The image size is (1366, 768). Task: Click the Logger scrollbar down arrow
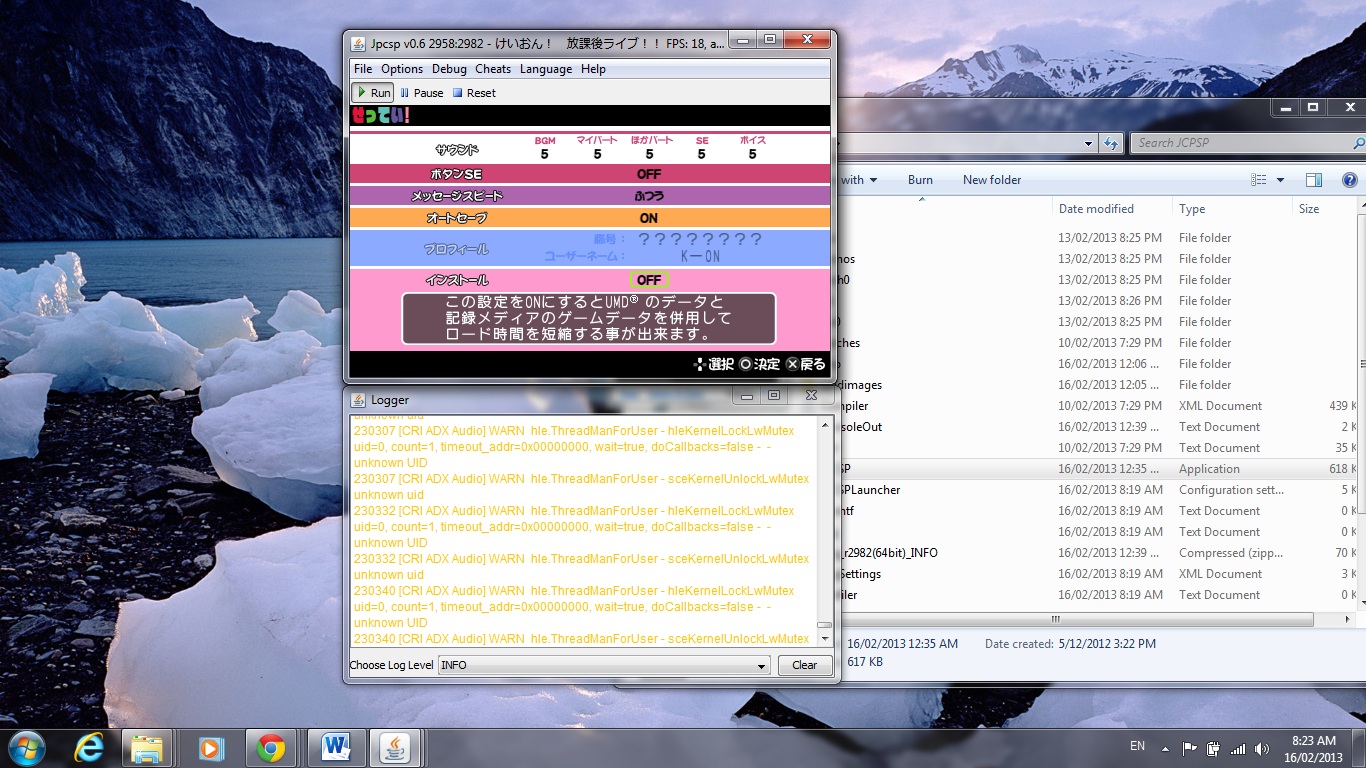(825, 640)
